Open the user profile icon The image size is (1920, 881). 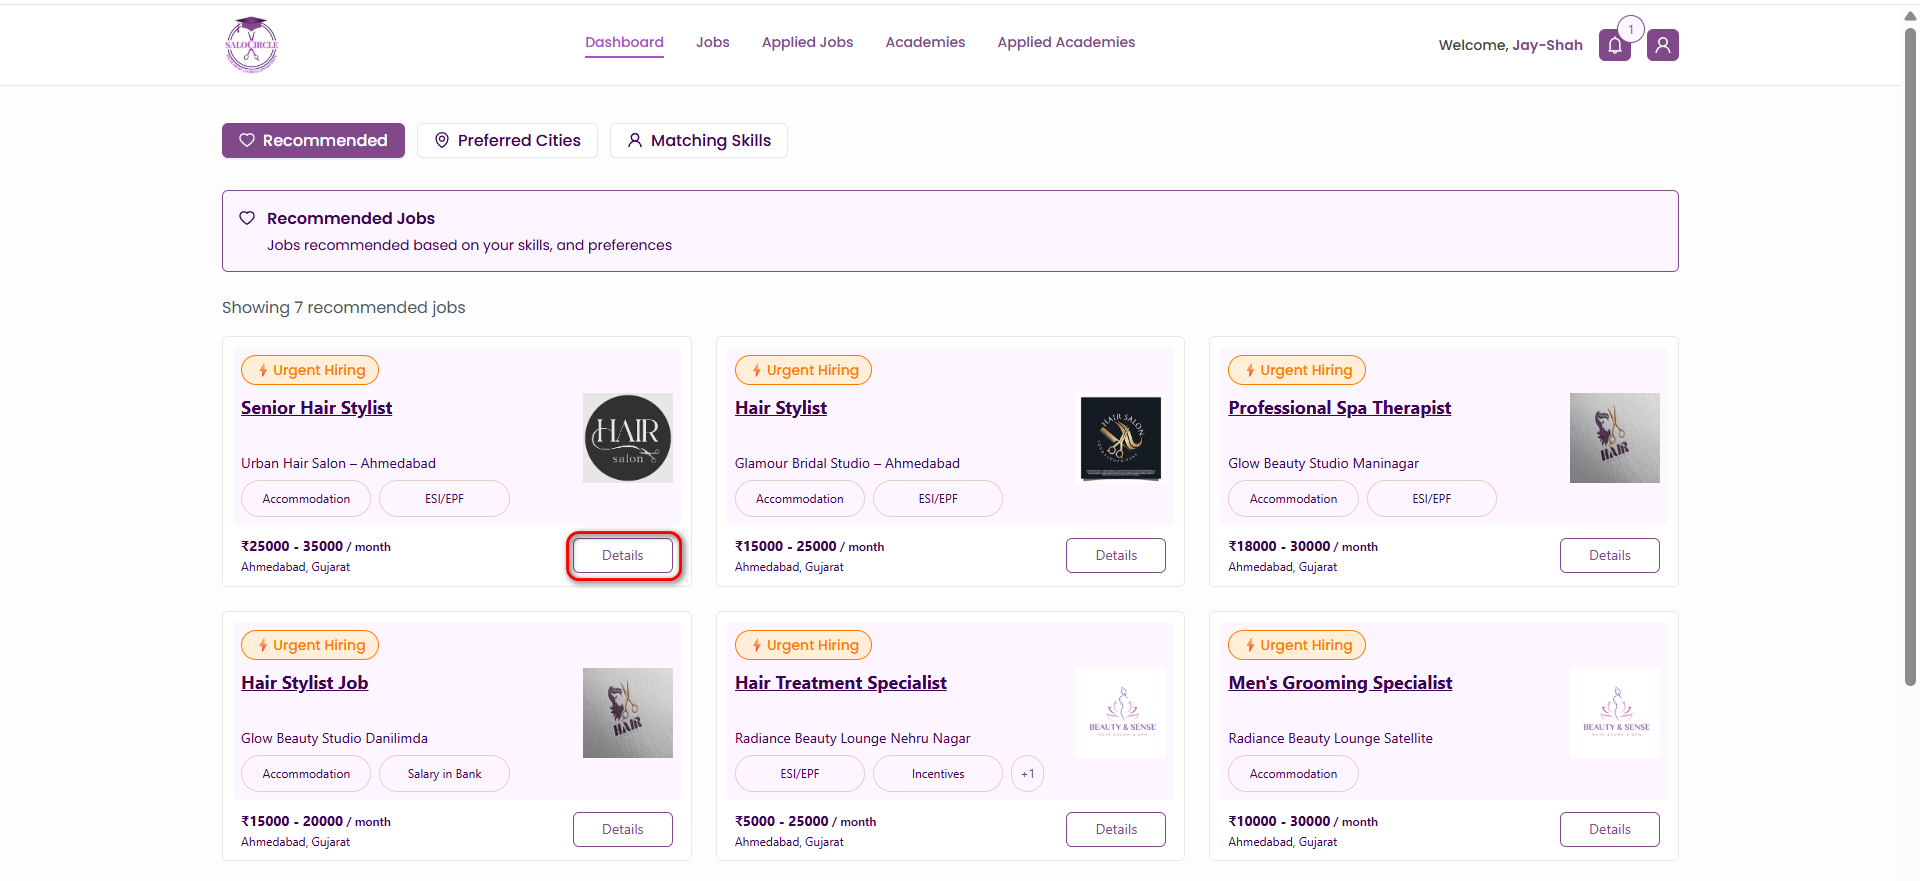(1662, 45)
